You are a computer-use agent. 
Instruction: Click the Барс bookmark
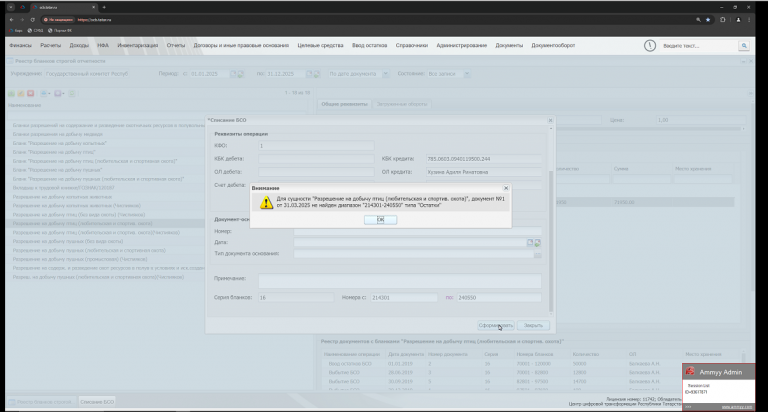(16, 30)
